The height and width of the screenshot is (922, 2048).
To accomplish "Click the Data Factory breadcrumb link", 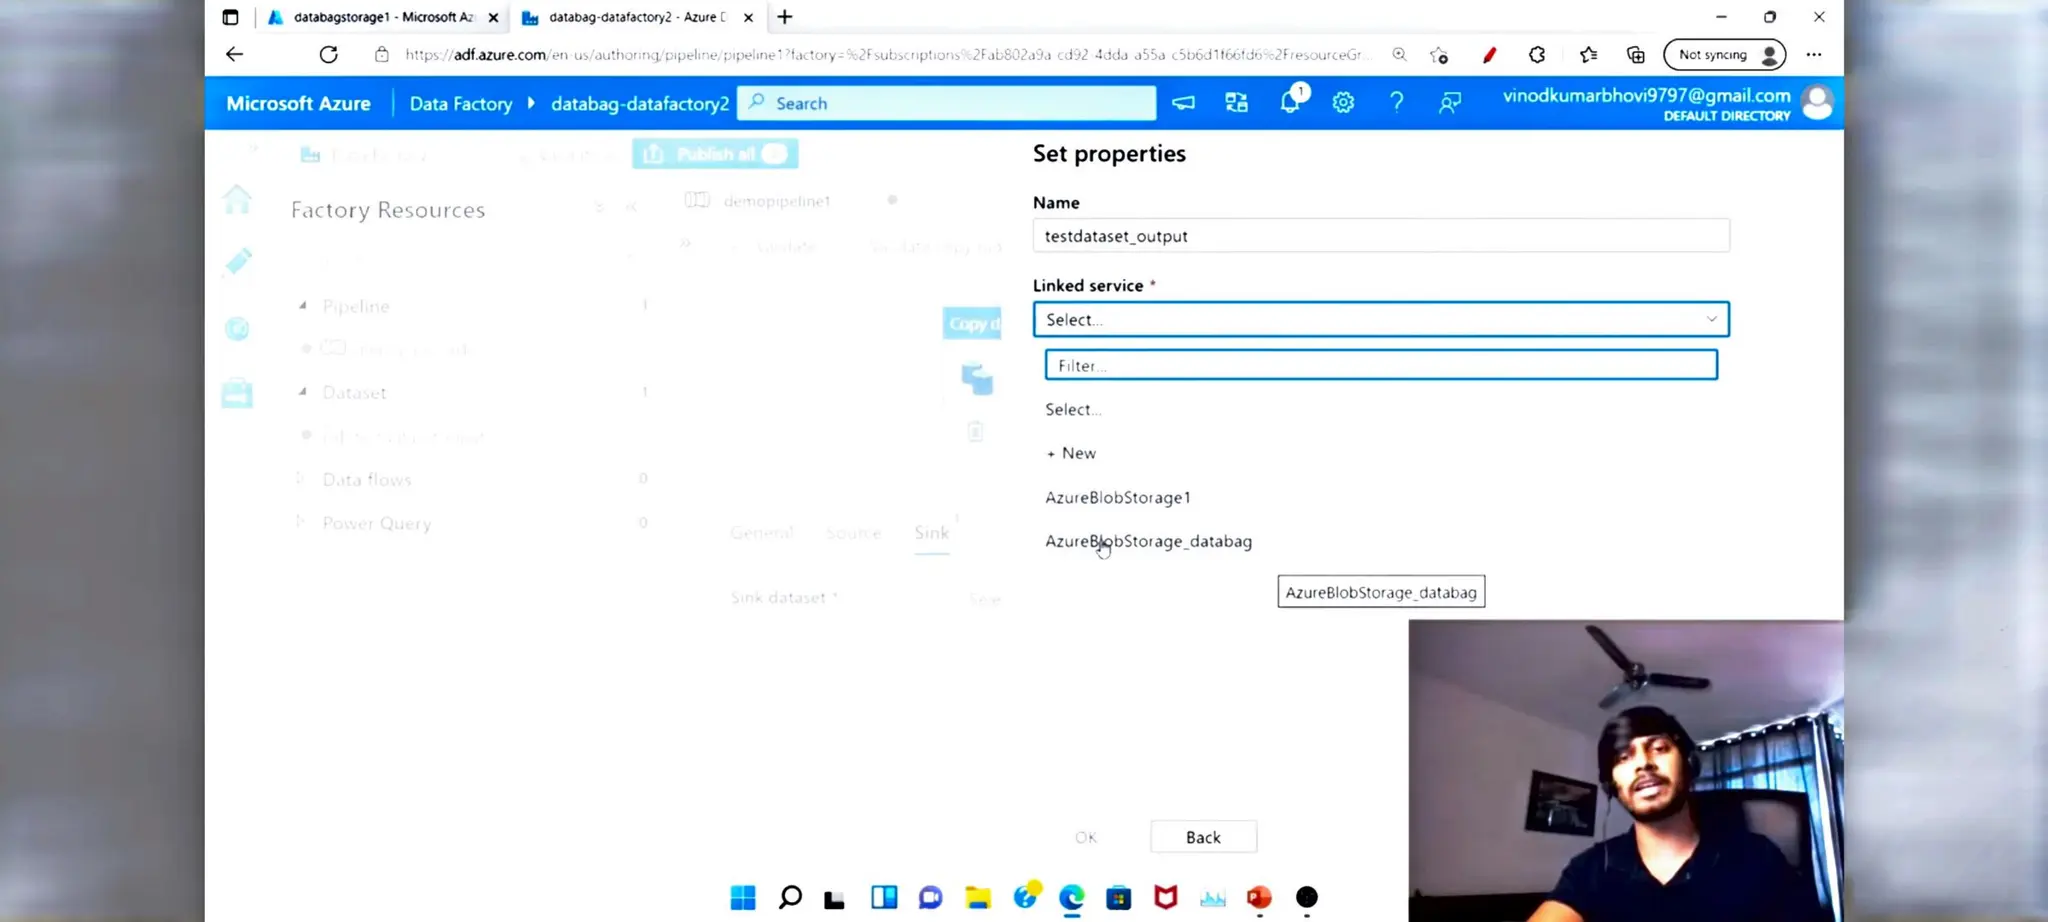I will 460,103.
